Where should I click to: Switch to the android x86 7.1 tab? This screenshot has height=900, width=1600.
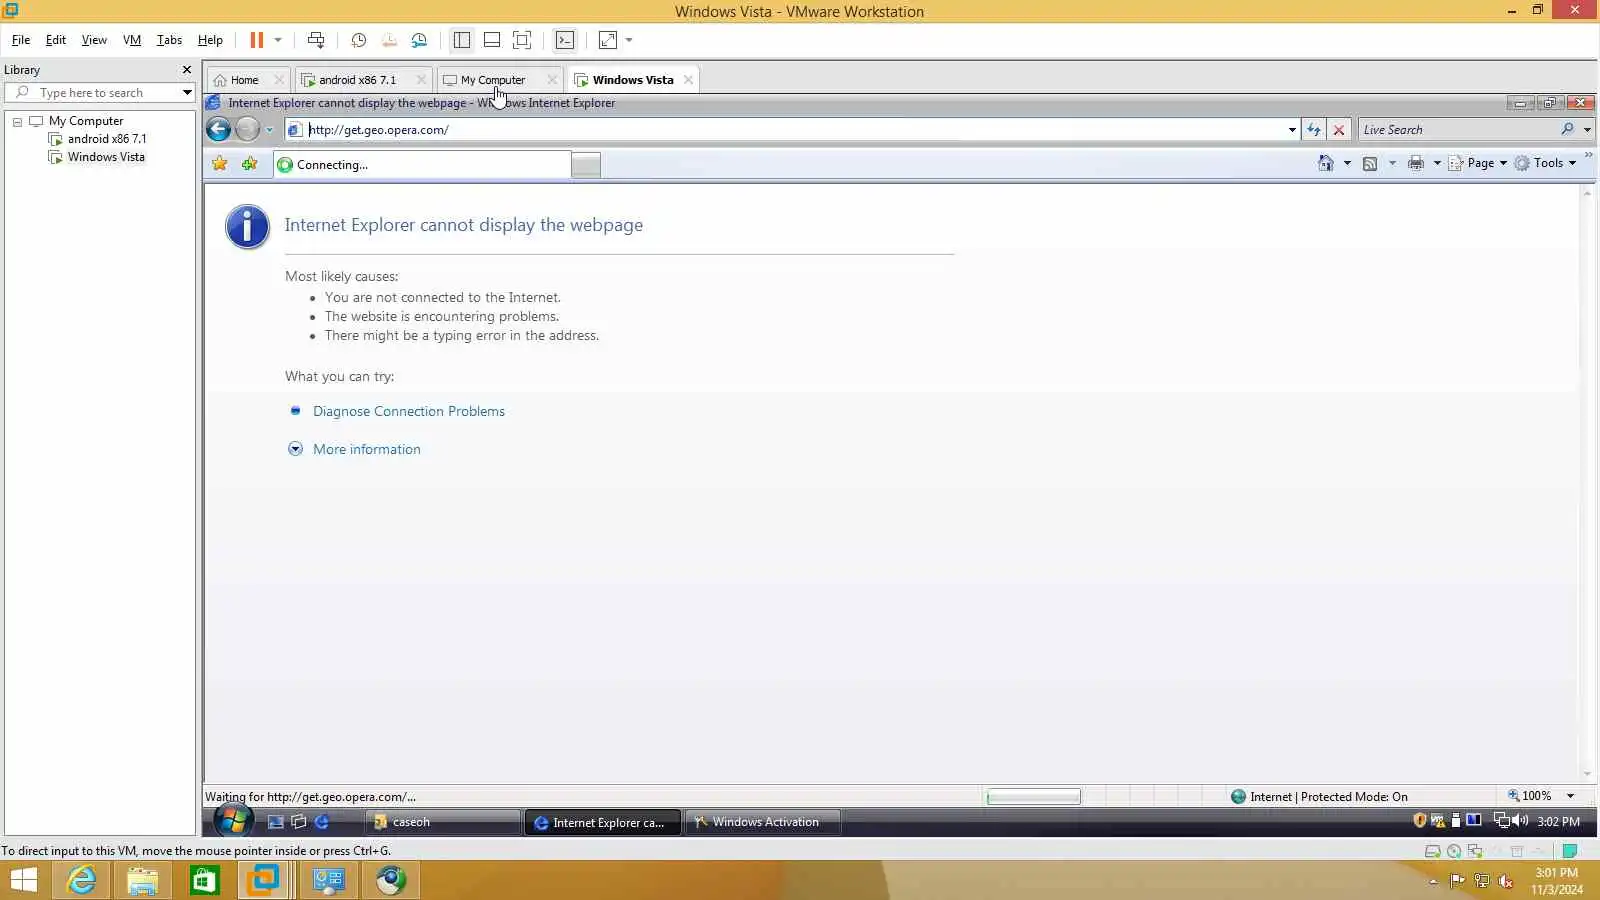point(357,80)
